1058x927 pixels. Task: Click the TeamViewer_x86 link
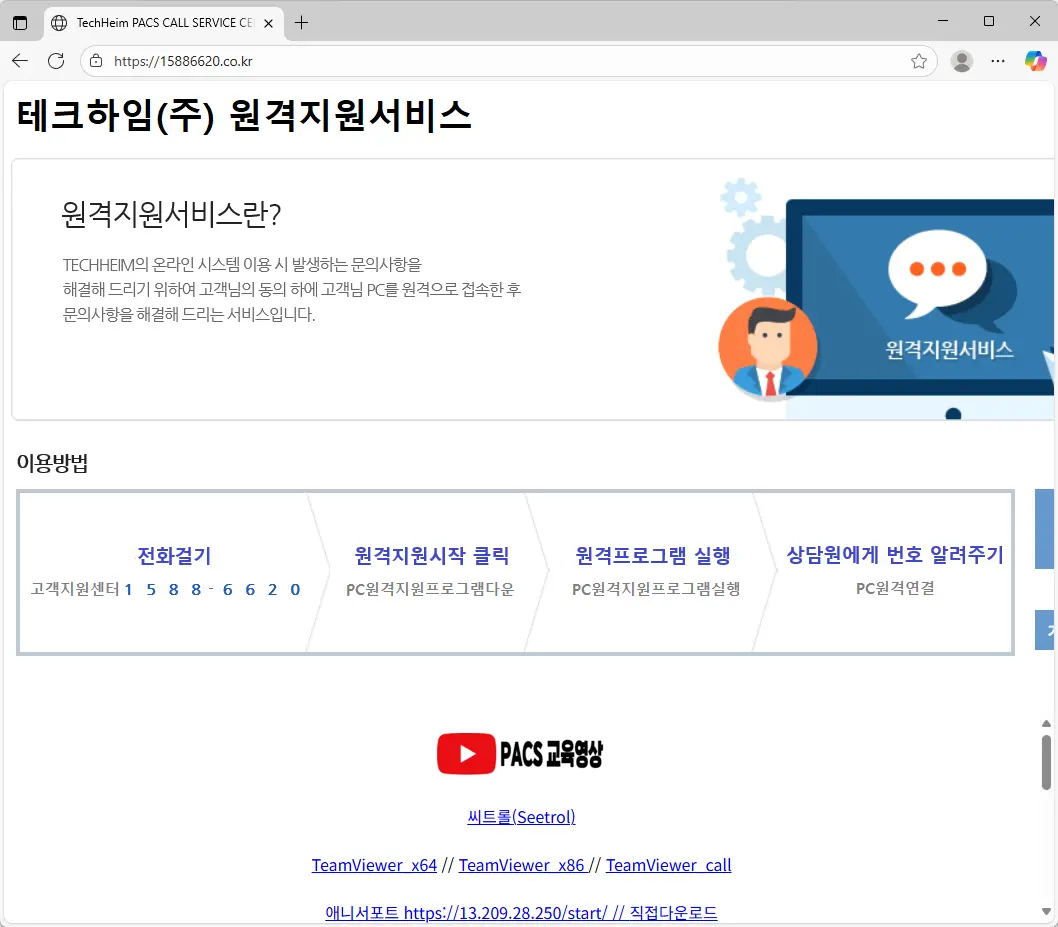tap(522, 865)
